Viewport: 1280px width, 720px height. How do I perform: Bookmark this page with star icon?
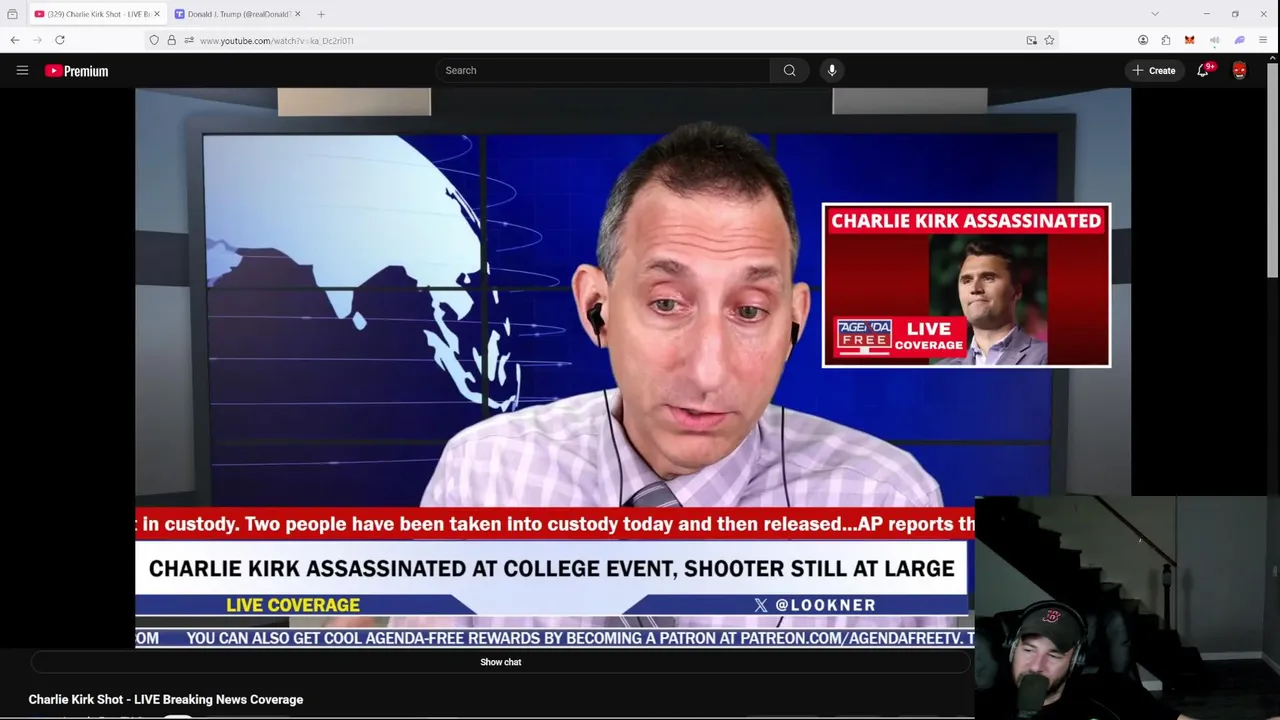pos(1049,40)
